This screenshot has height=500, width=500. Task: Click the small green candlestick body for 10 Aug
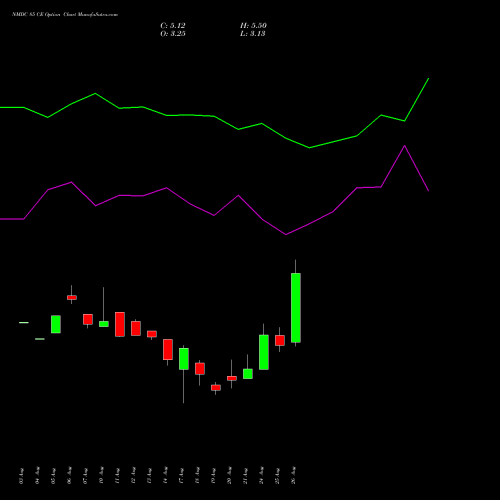[104, 324]
